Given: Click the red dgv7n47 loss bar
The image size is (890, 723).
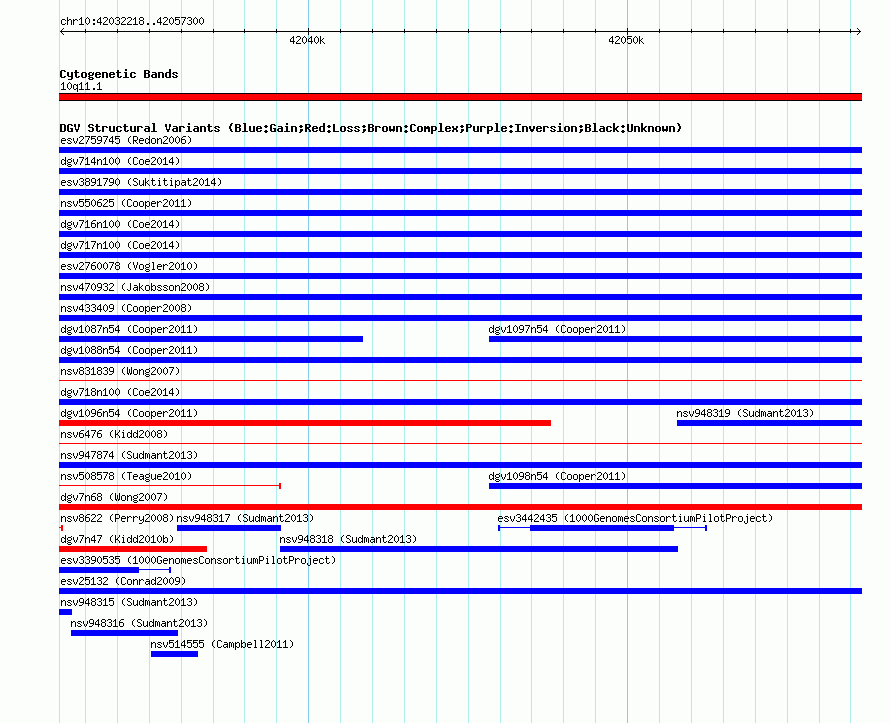Looking at the screenshot, I should [133, 549].
